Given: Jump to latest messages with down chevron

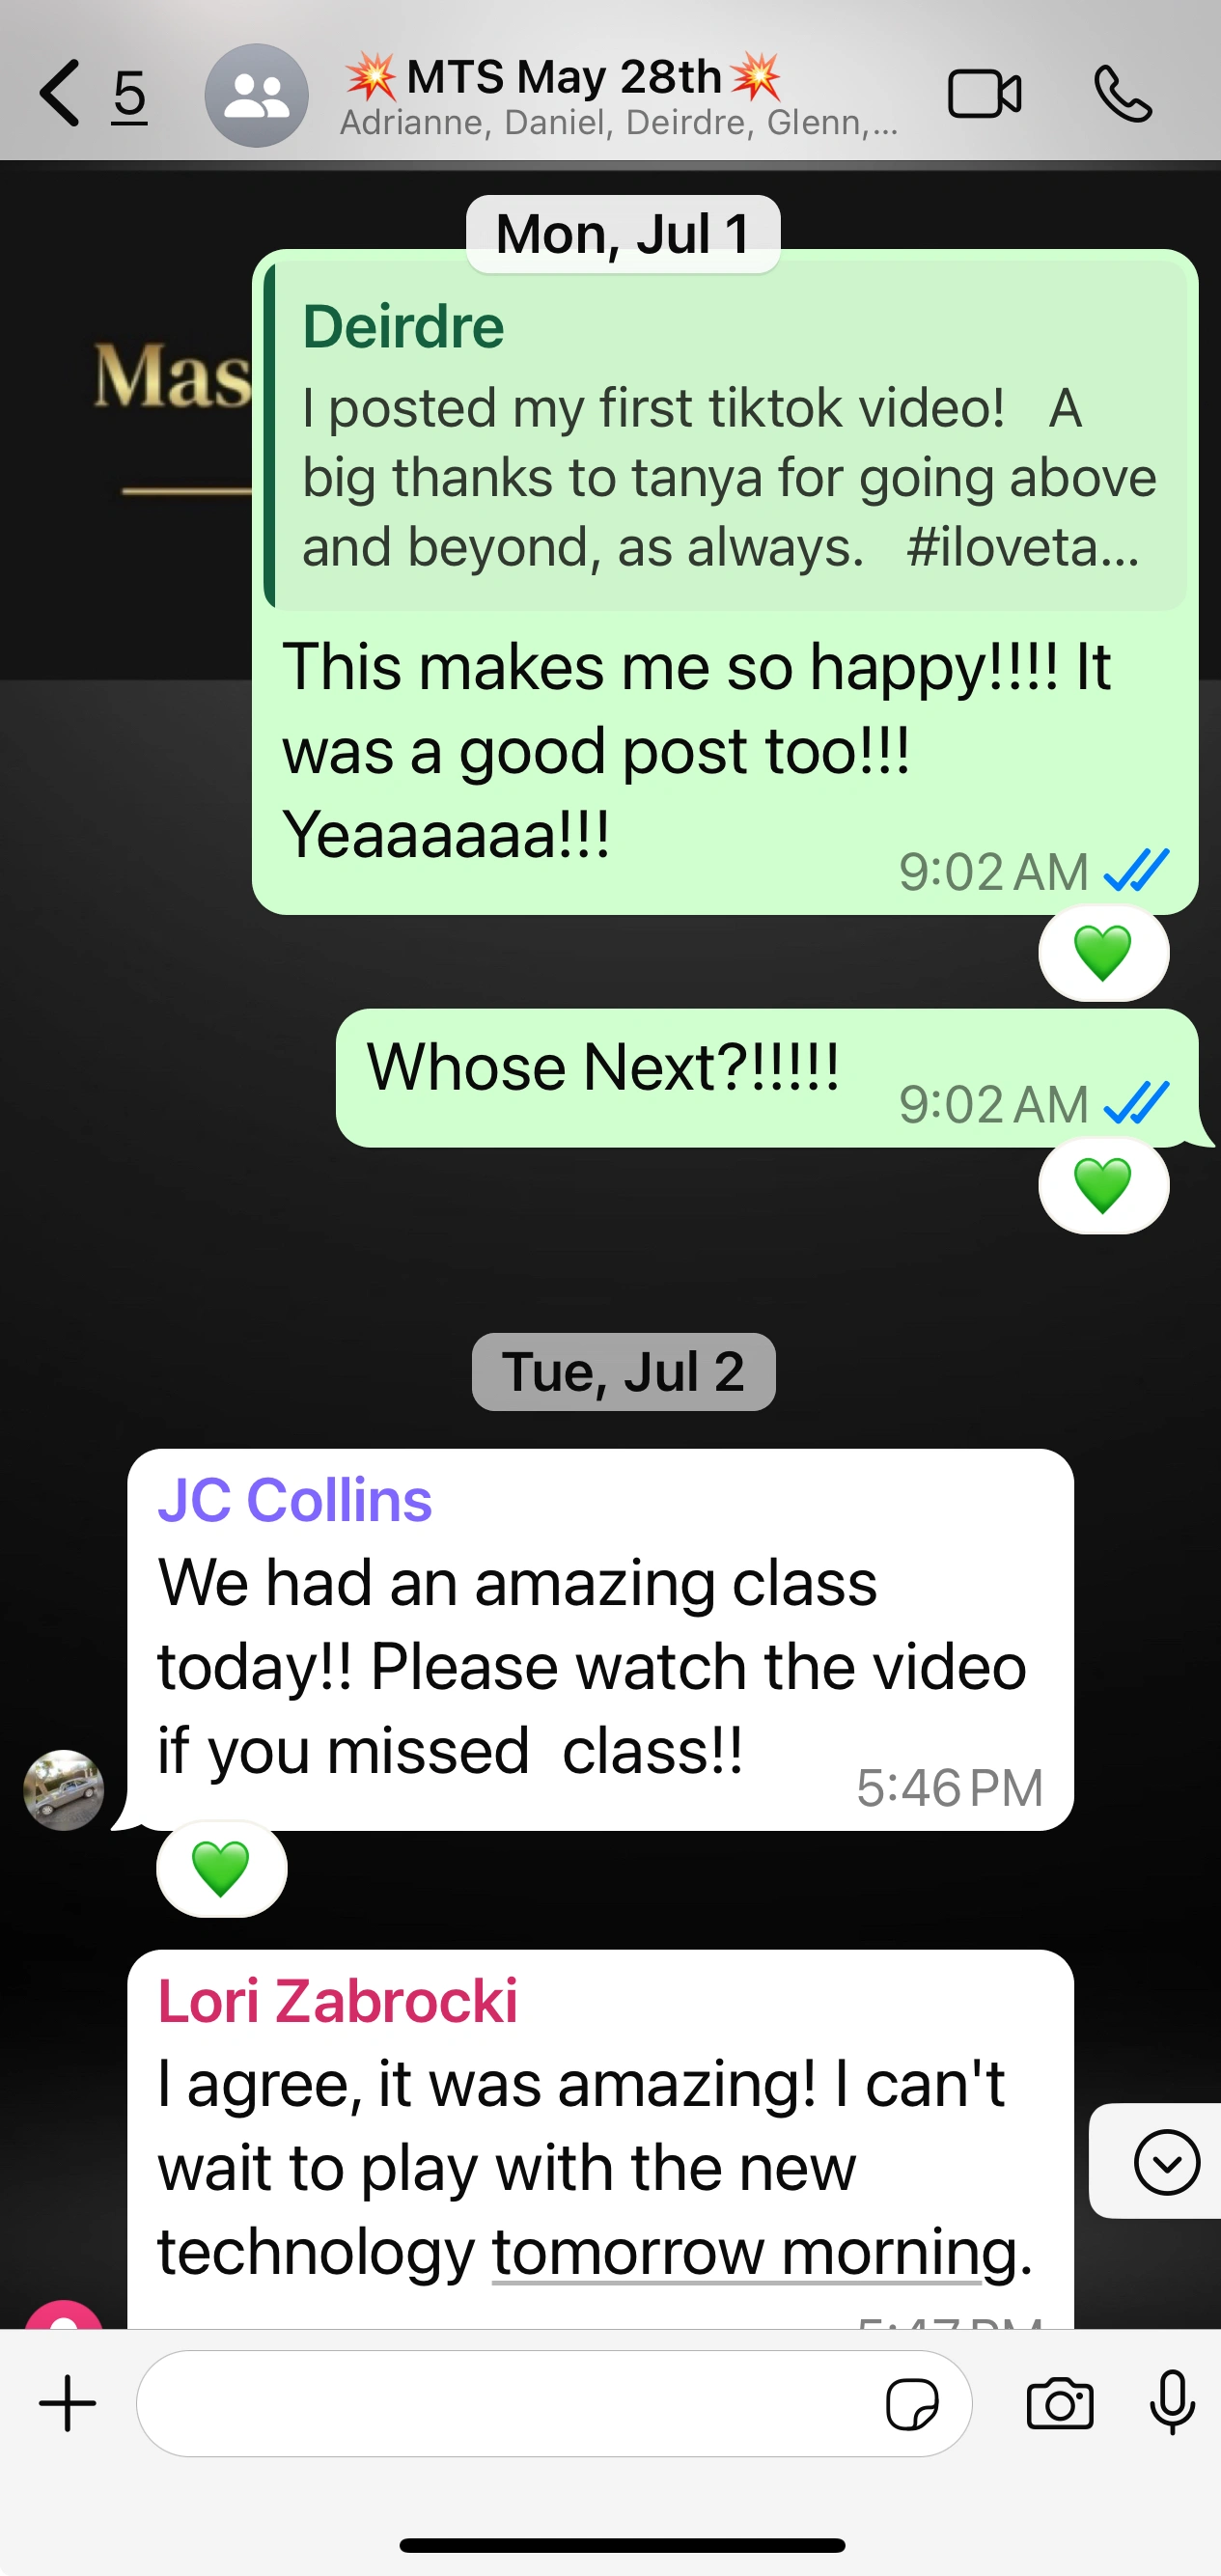Looking at the screenshot, I should coord(1166,2162).
